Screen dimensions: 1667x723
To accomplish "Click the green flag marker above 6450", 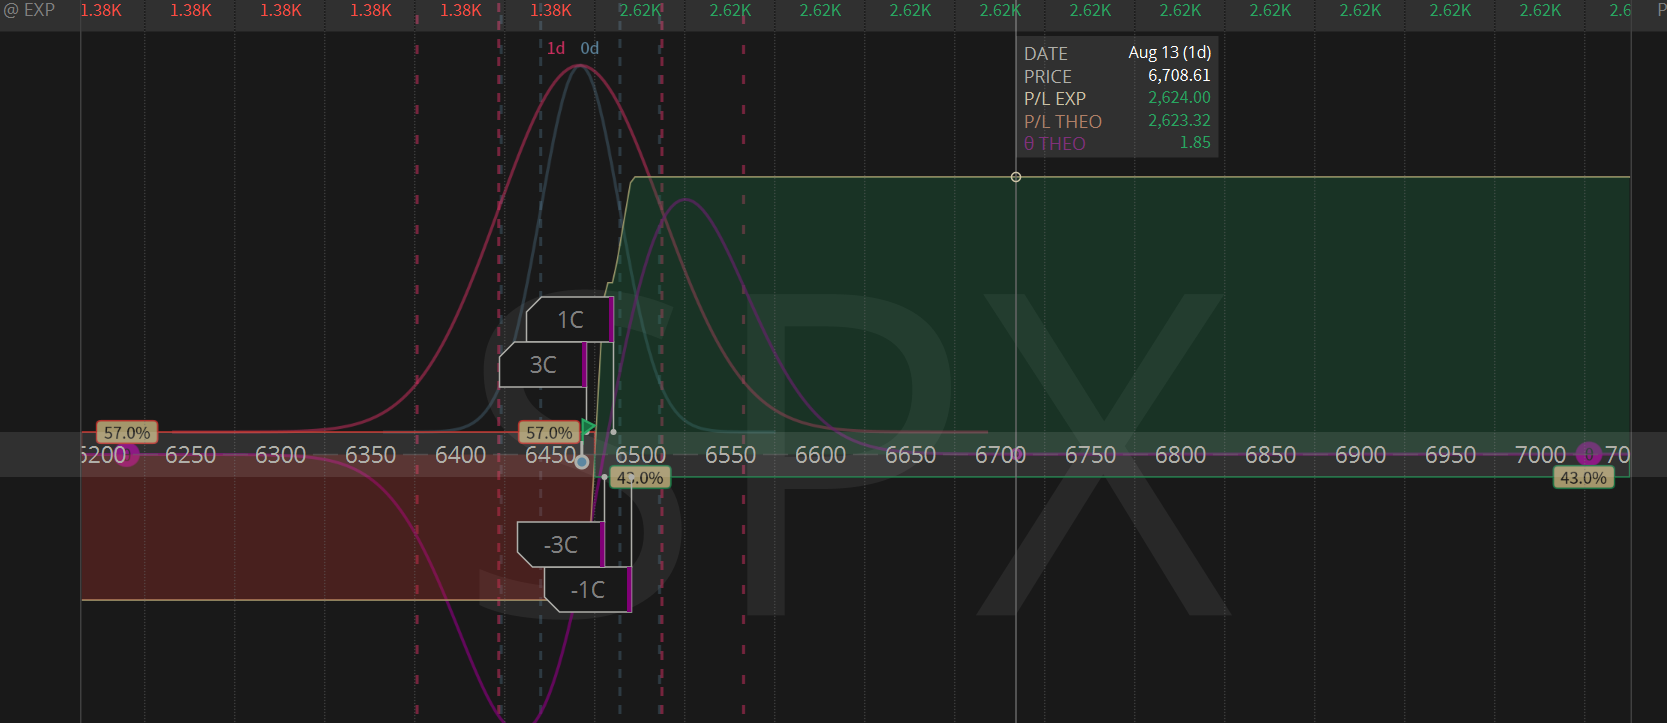I will click(x=589, y=428).
